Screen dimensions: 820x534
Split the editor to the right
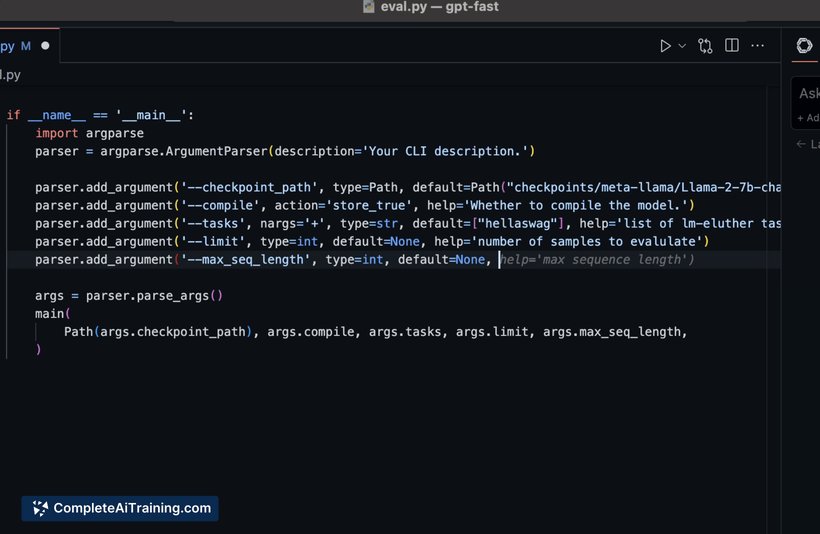pyautogui.click(x=732, y=46)
